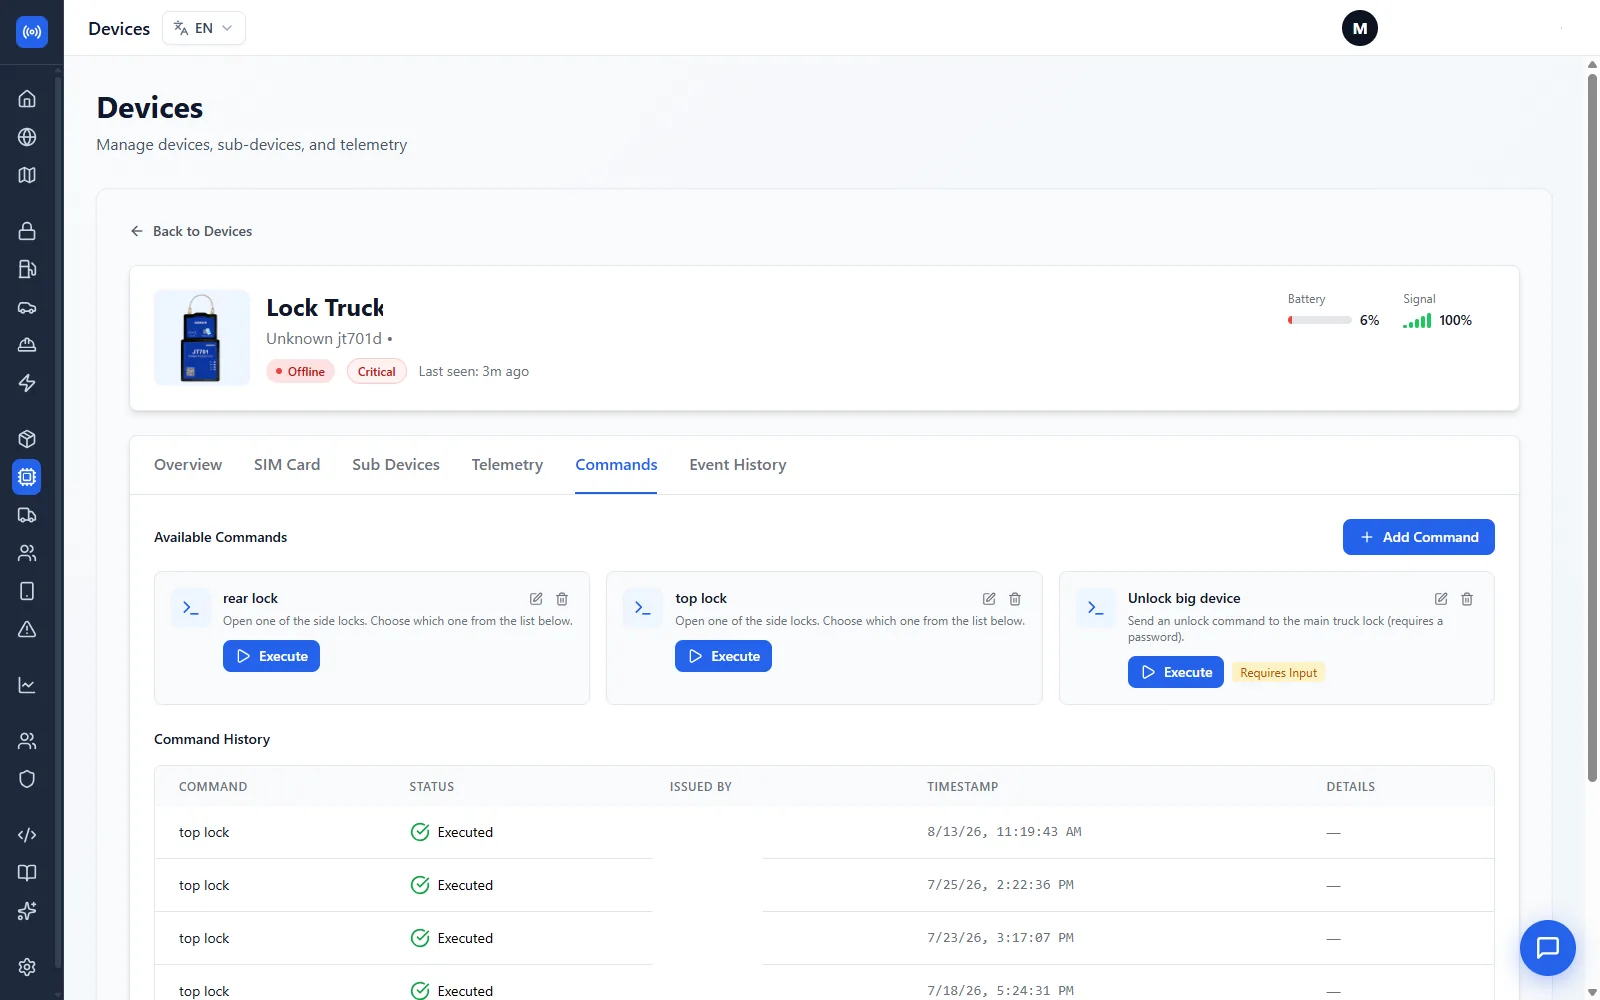Open the car icon in sidebar
Screen dimensions: 1600x1000
point(27,307)
